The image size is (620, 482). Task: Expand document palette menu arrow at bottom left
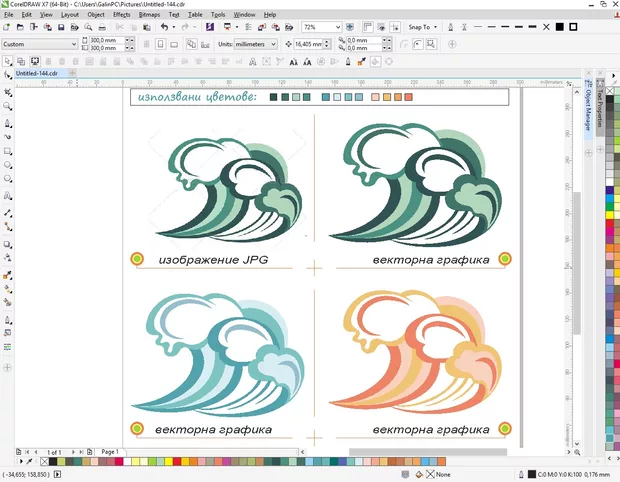[21, 461]
